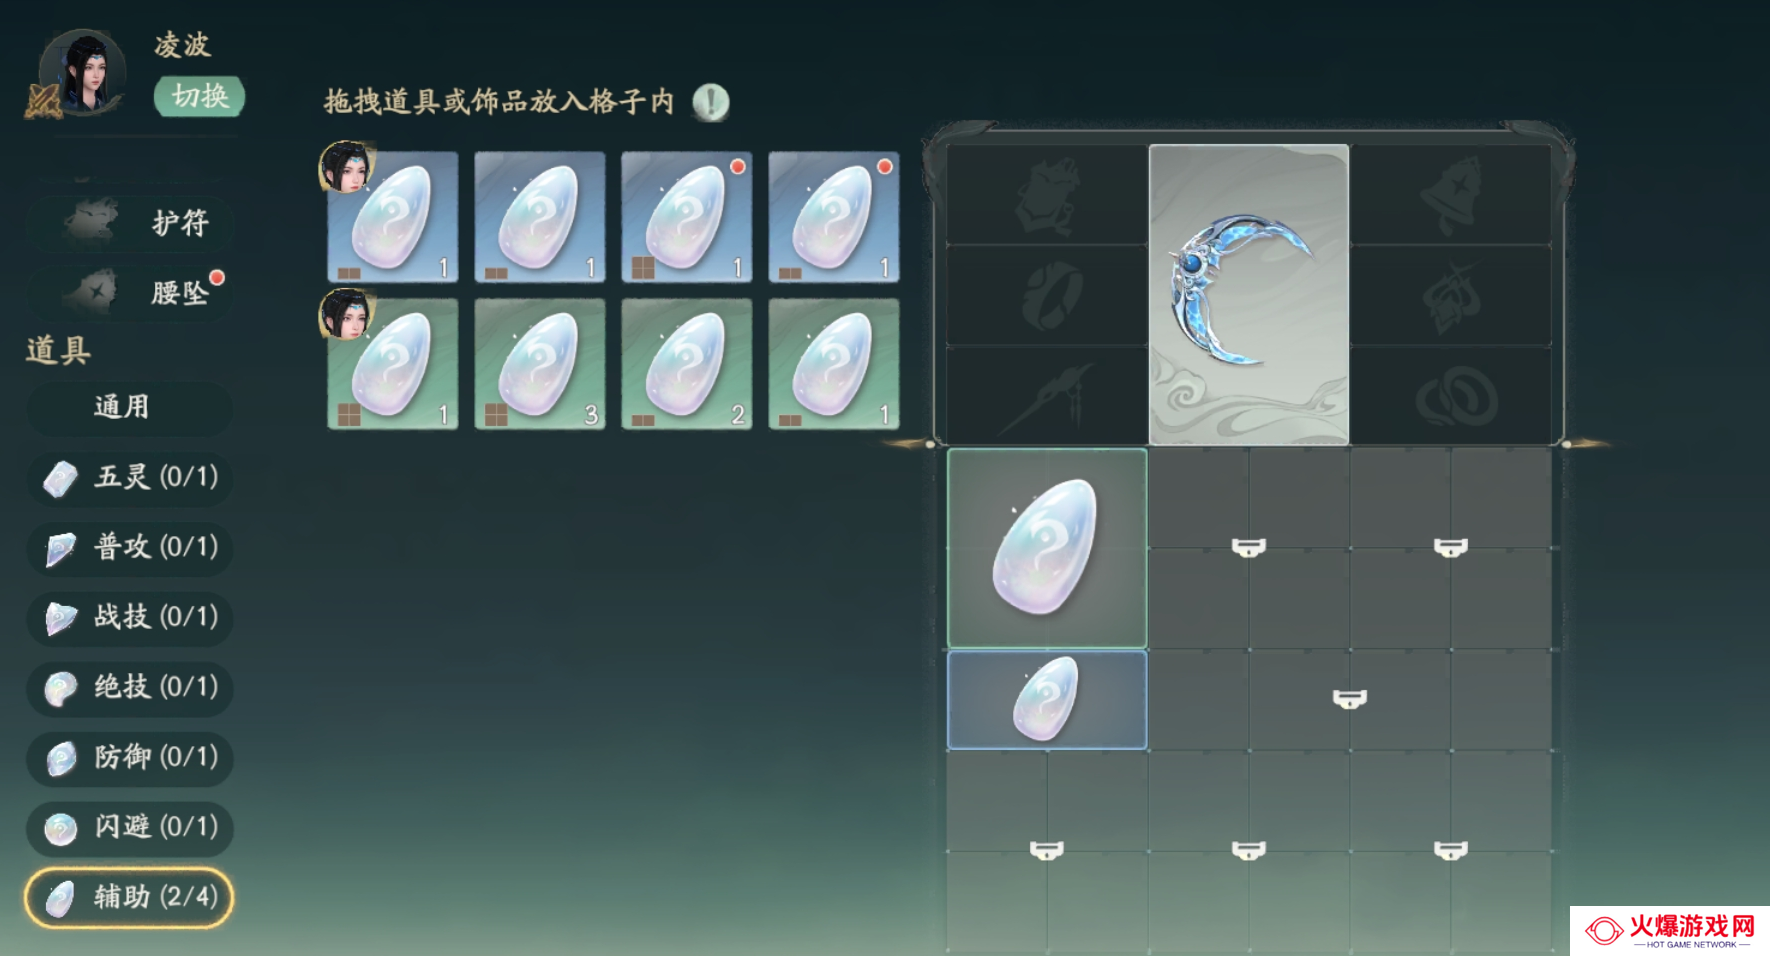Choose the 普攻 (0/1) filter
The image size is (1770, 956).
click(130, 547)
